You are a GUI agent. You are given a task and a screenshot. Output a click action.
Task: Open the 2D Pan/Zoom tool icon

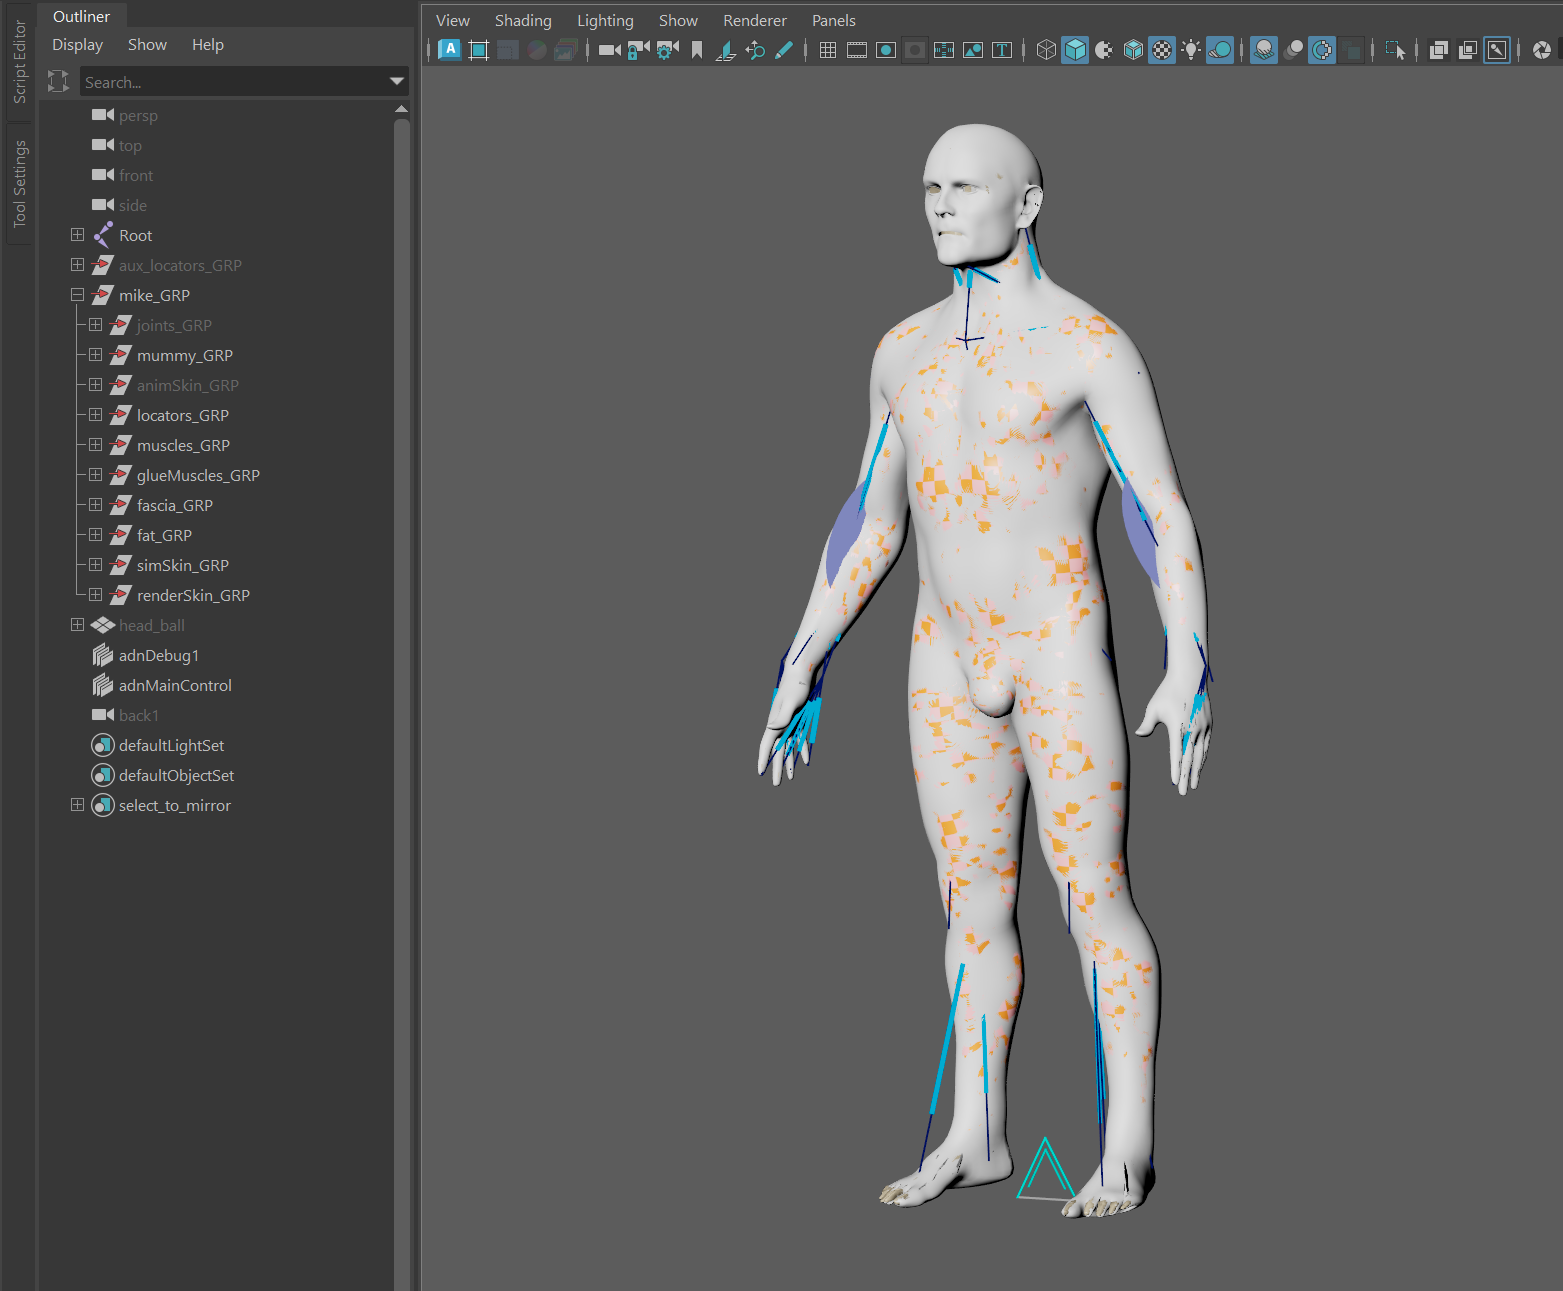tap(756, 49)
